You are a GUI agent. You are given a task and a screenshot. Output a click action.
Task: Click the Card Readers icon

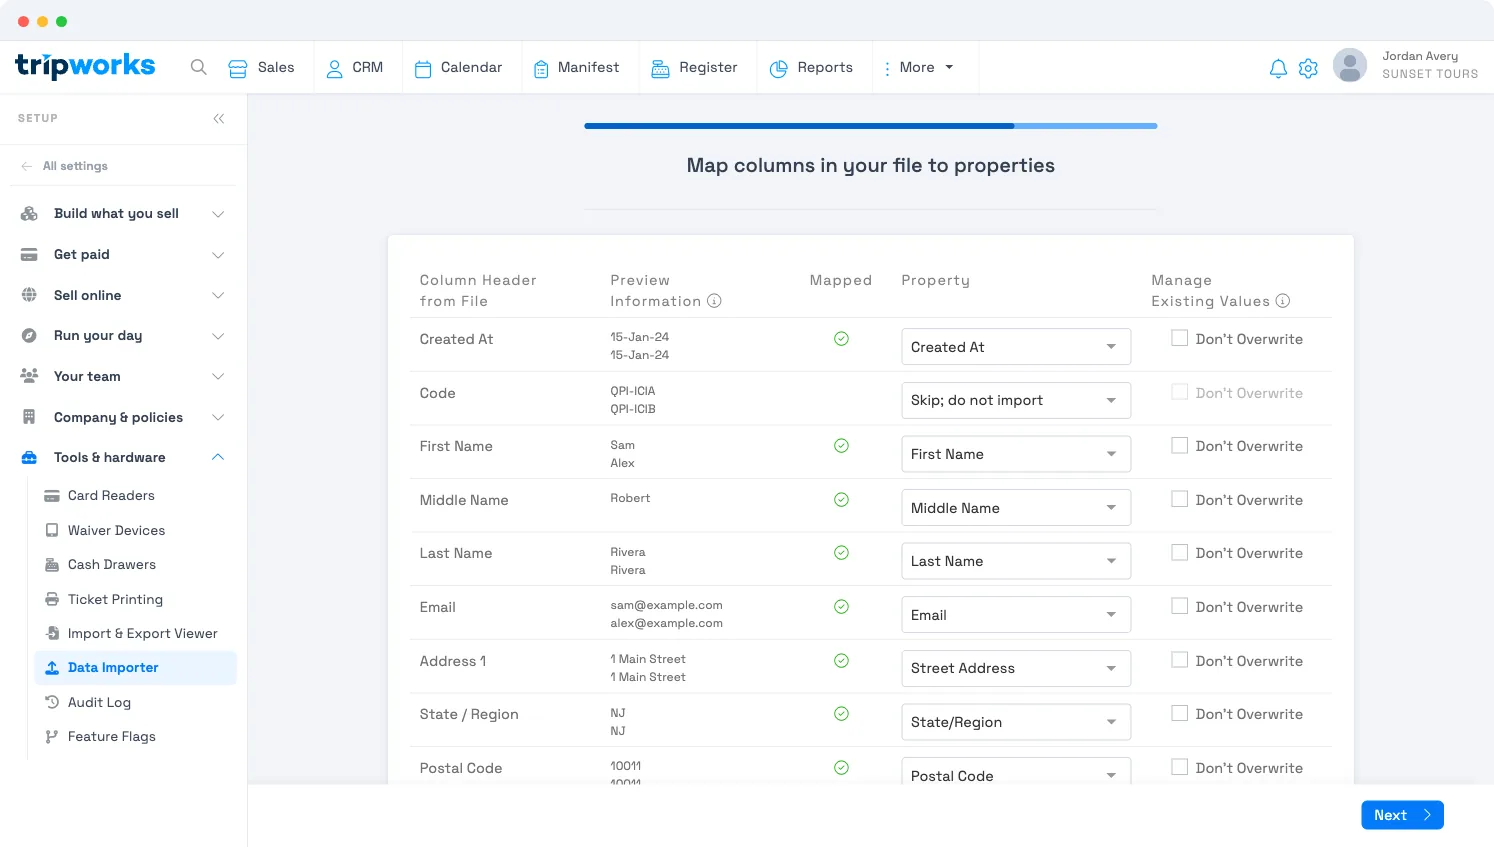[52, 496]
